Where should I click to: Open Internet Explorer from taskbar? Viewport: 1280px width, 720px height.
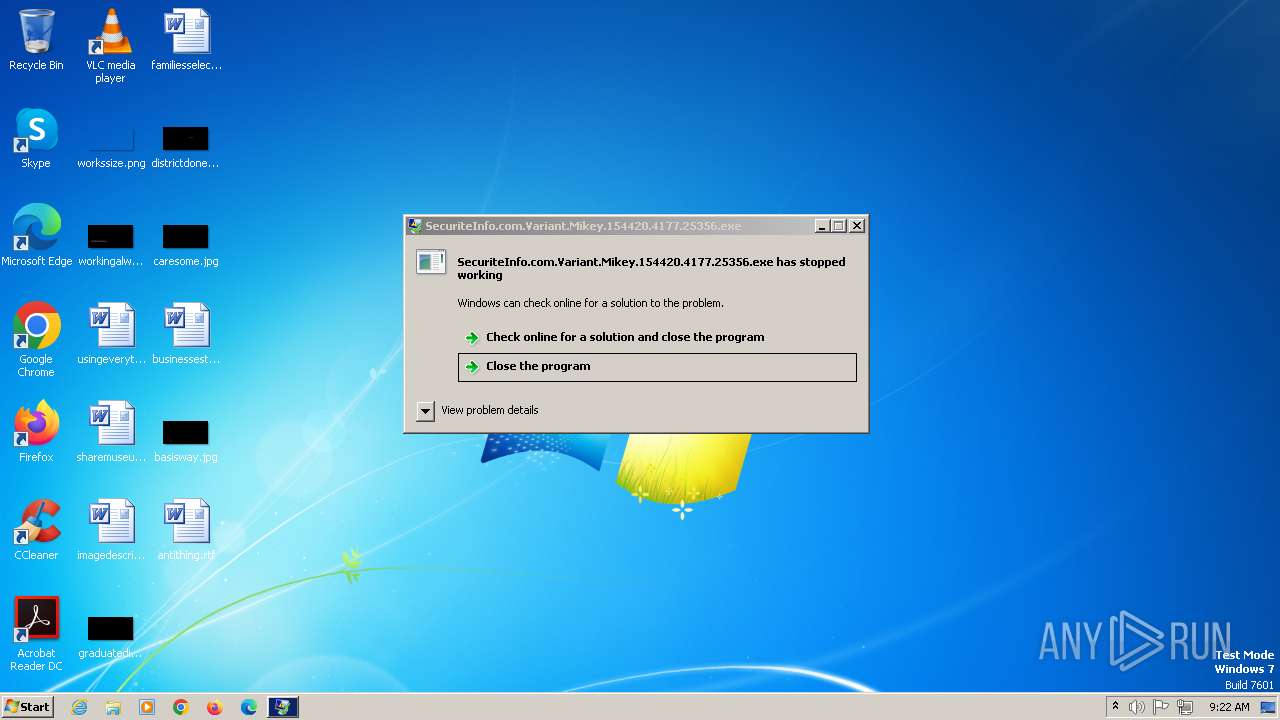[x=80, y=707]
